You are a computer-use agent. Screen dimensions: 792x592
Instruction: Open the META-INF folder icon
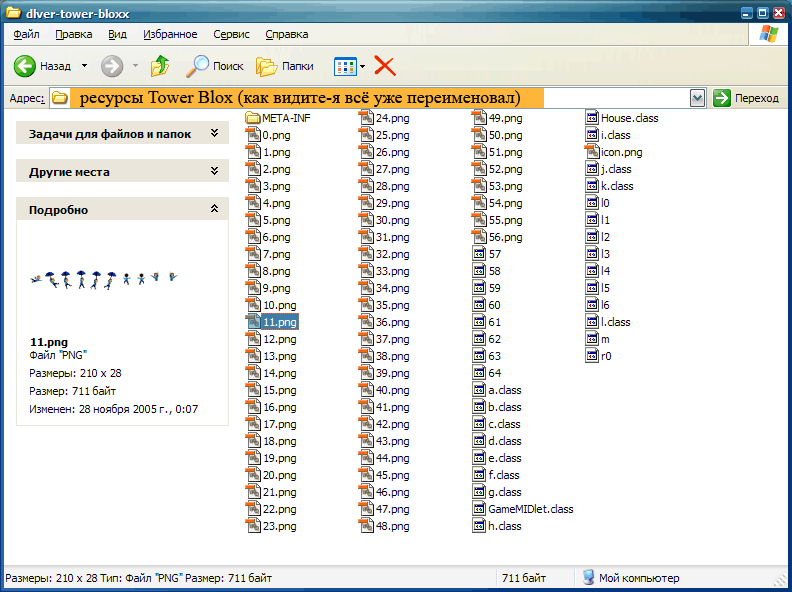click(252, 118)
